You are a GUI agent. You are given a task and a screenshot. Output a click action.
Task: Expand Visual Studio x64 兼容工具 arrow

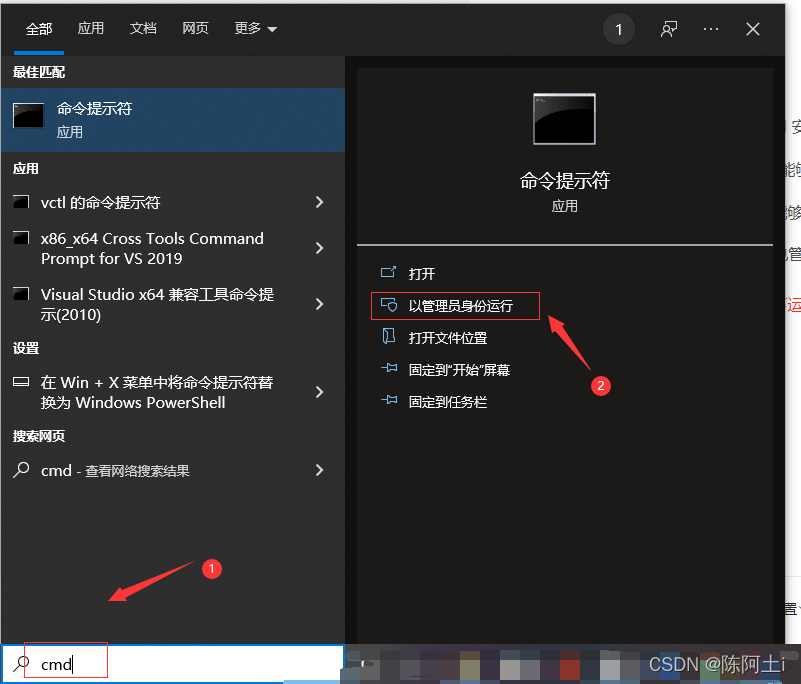pyautogui.click(x=319, y=304)
